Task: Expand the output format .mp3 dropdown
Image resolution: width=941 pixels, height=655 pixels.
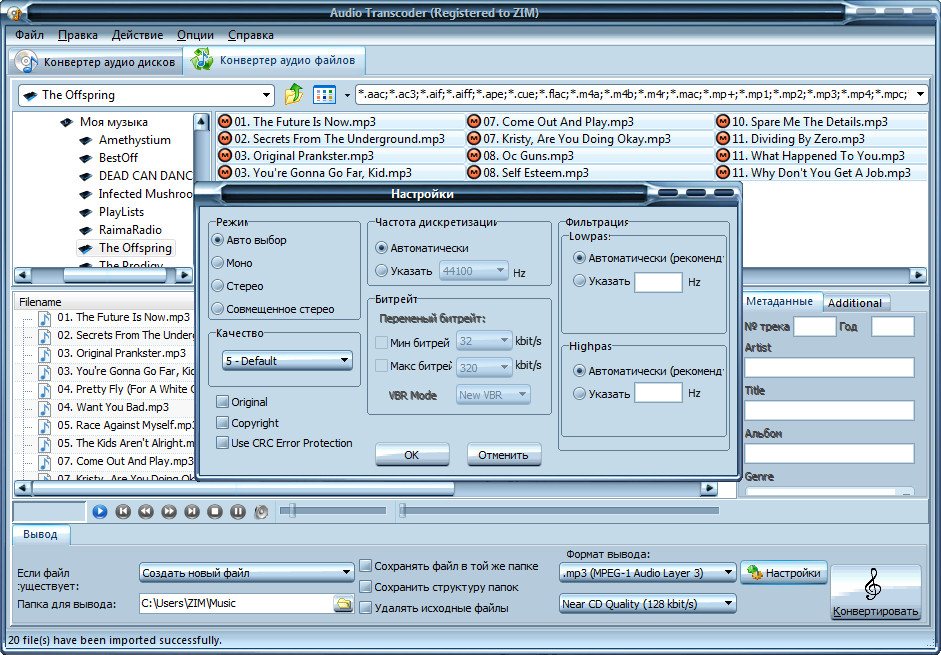Action: (x=647, y=573)
